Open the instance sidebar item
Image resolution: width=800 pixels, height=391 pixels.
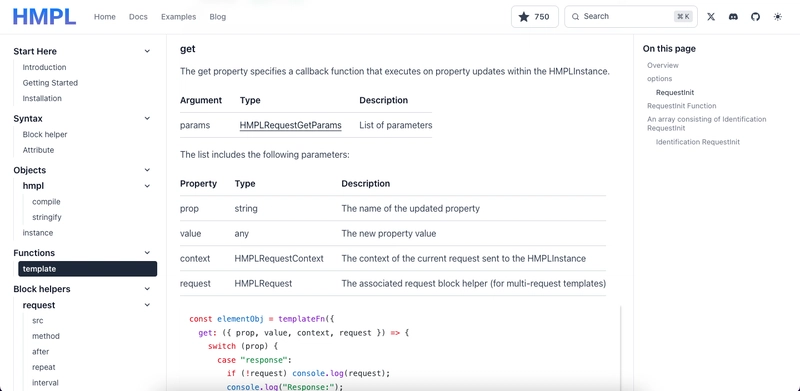[x=38, y=233]
